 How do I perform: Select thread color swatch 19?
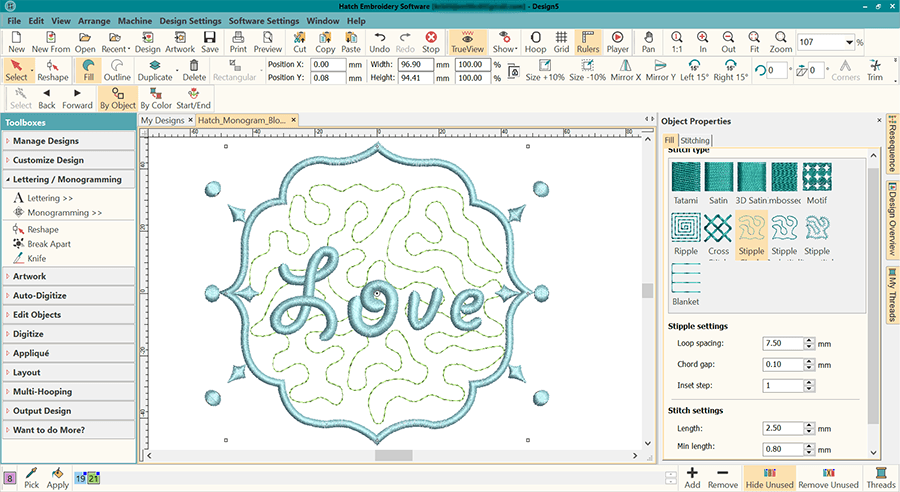80,478
